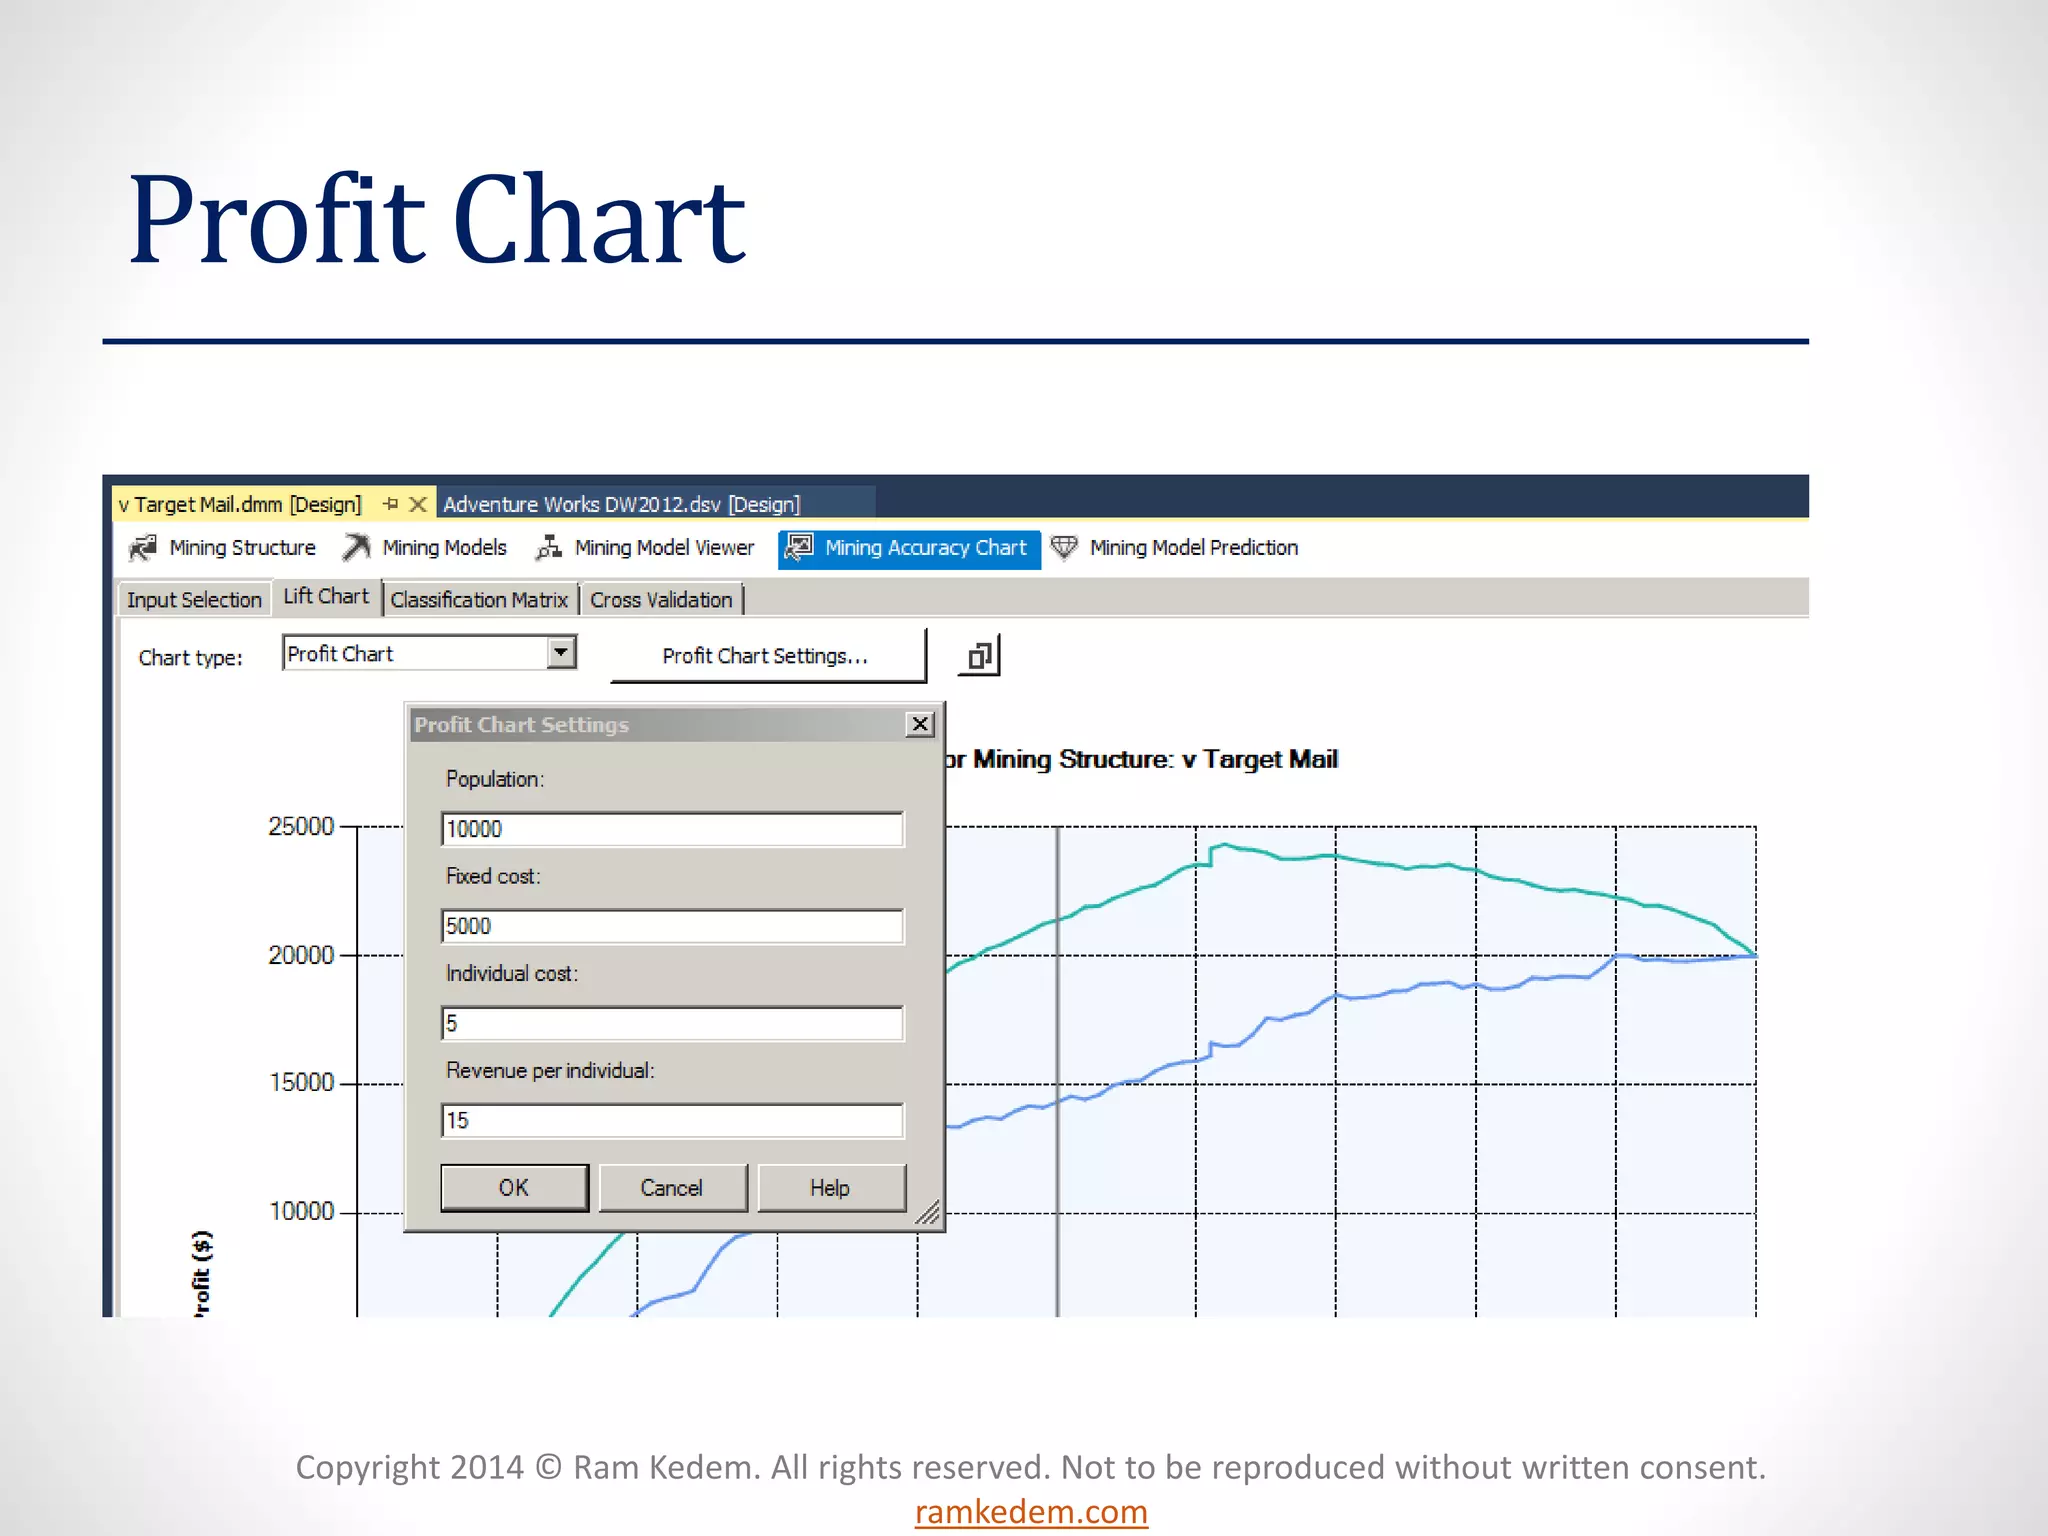Select the Cross Validation tab

(x=661, y=600)
